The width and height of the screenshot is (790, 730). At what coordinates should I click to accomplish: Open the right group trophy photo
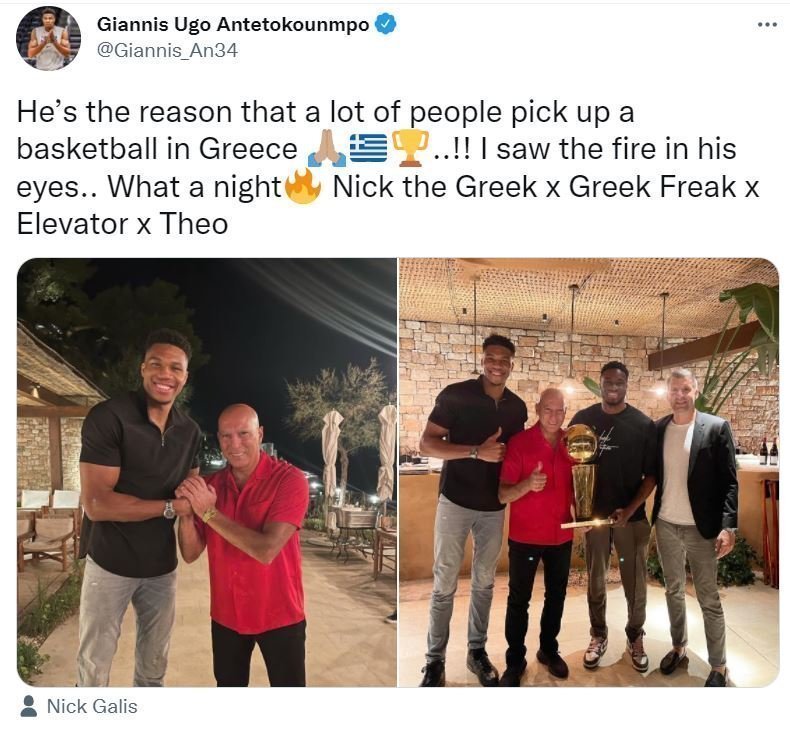pos(589,473)
